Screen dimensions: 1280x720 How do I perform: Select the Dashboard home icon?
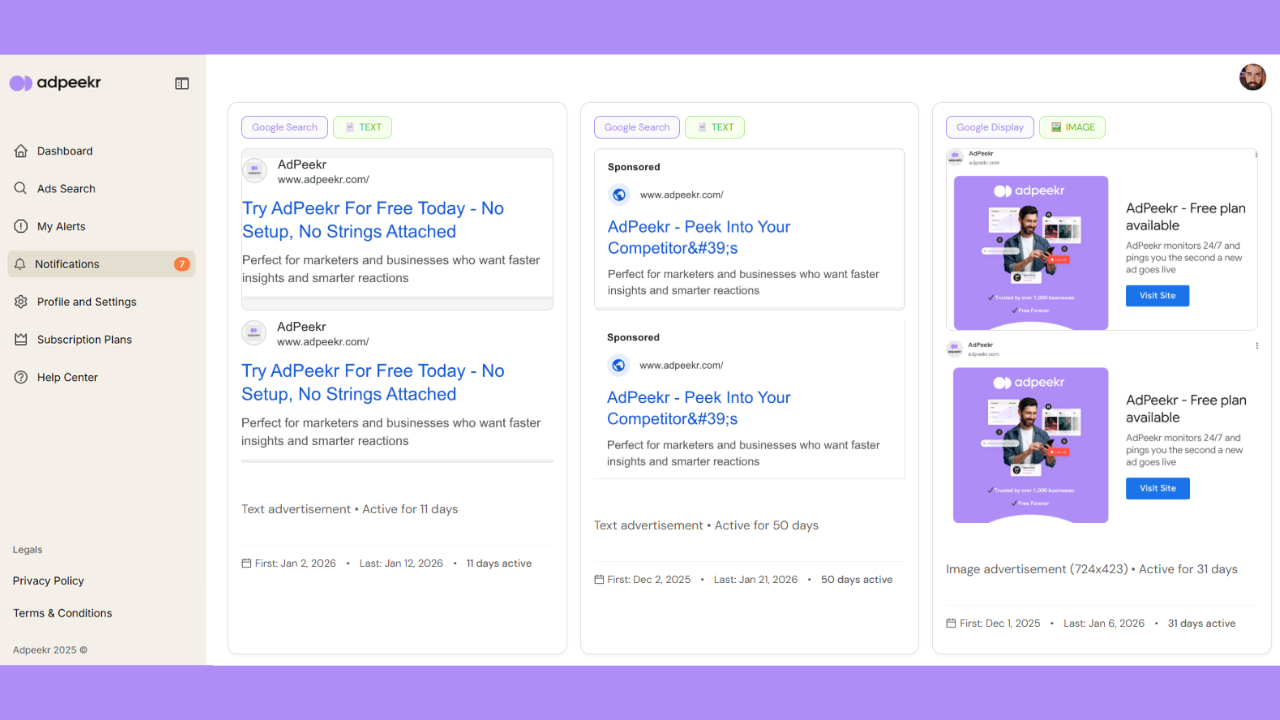(x=20, y=150)
